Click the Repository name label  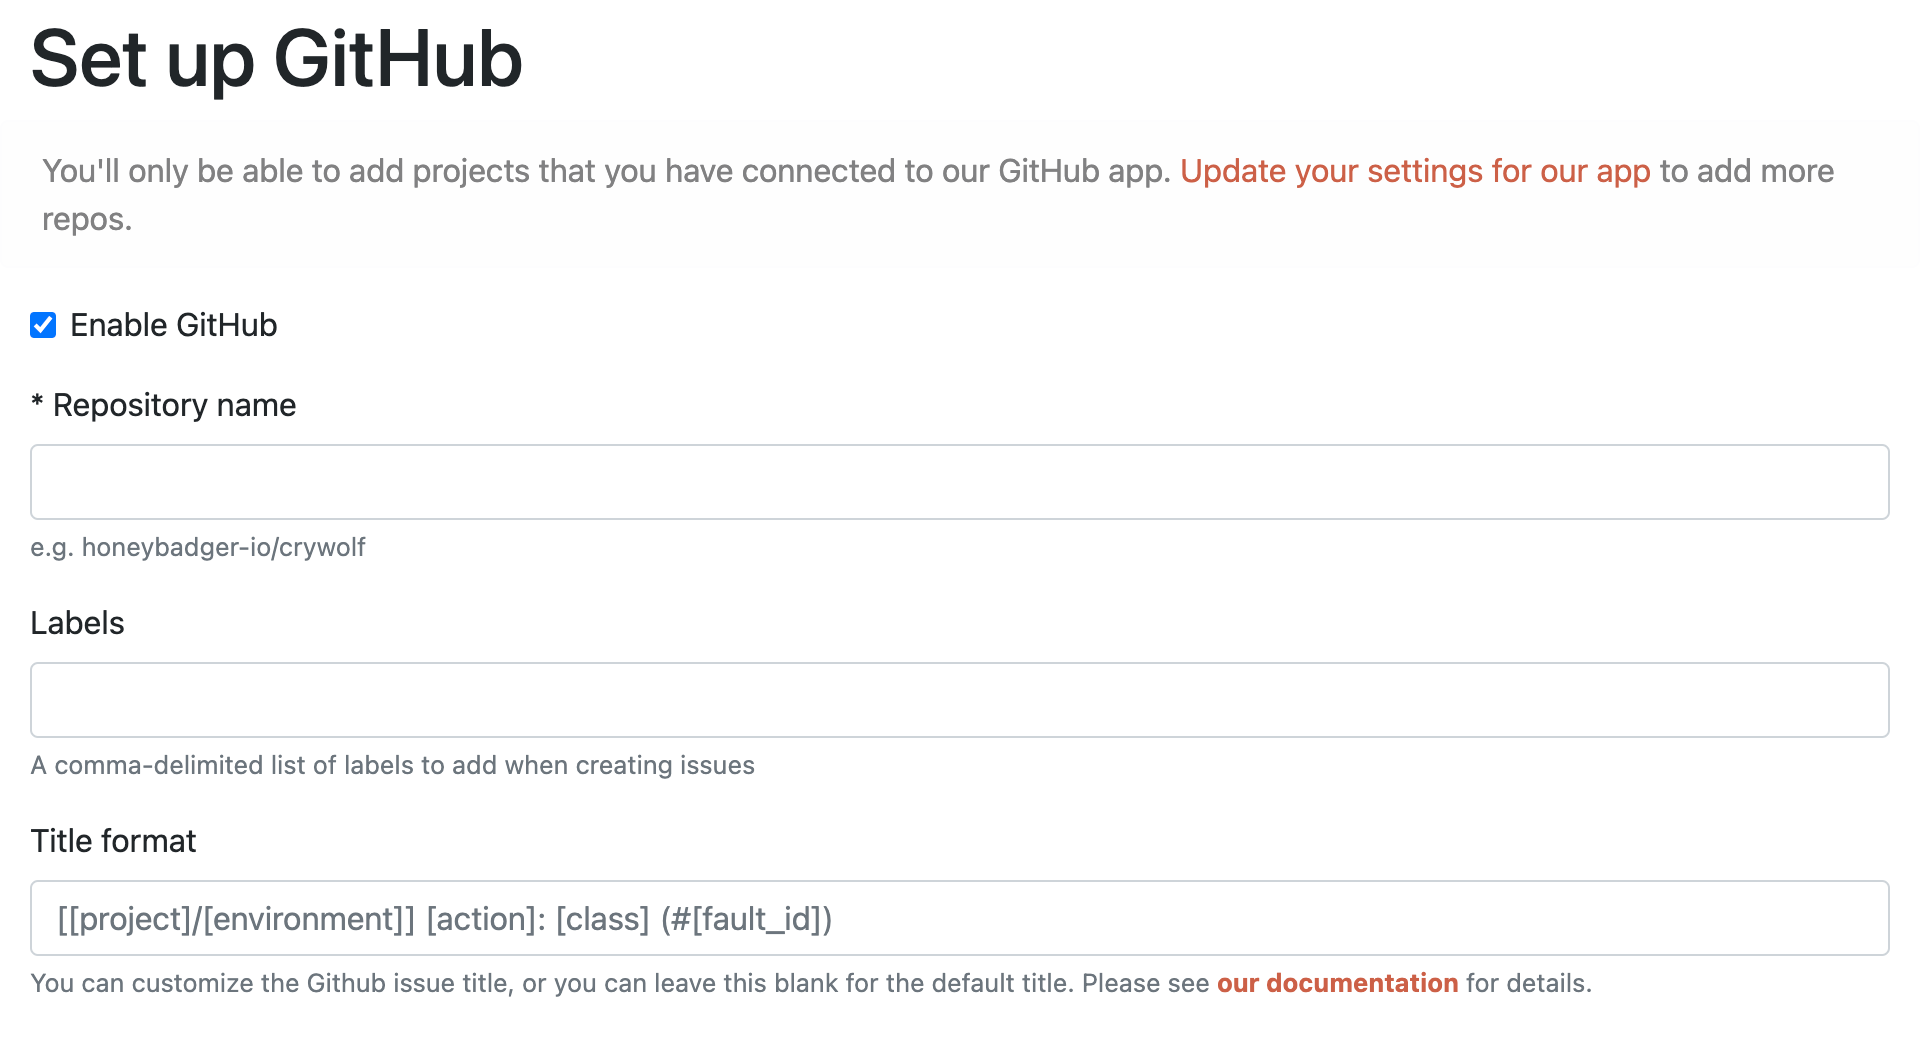point(163,405)
